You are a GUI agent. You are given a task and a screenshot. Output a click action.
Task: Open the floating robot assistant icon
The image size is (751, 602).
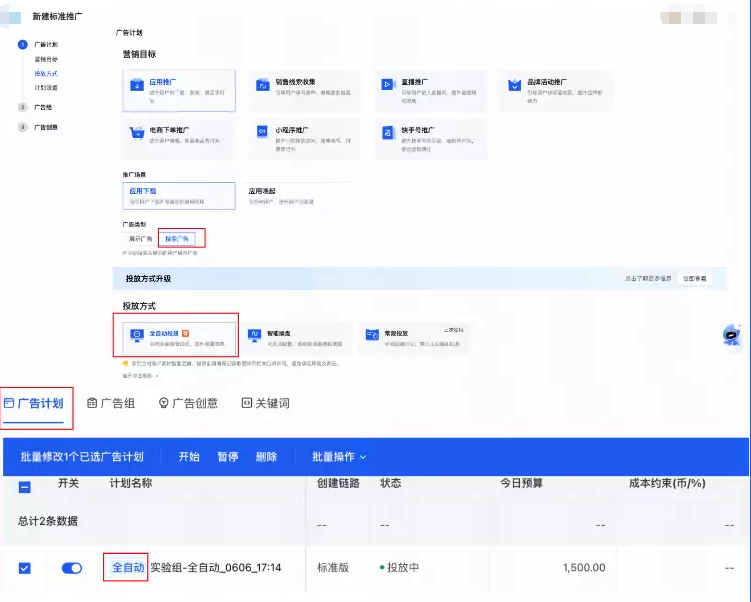click(731, 335)
